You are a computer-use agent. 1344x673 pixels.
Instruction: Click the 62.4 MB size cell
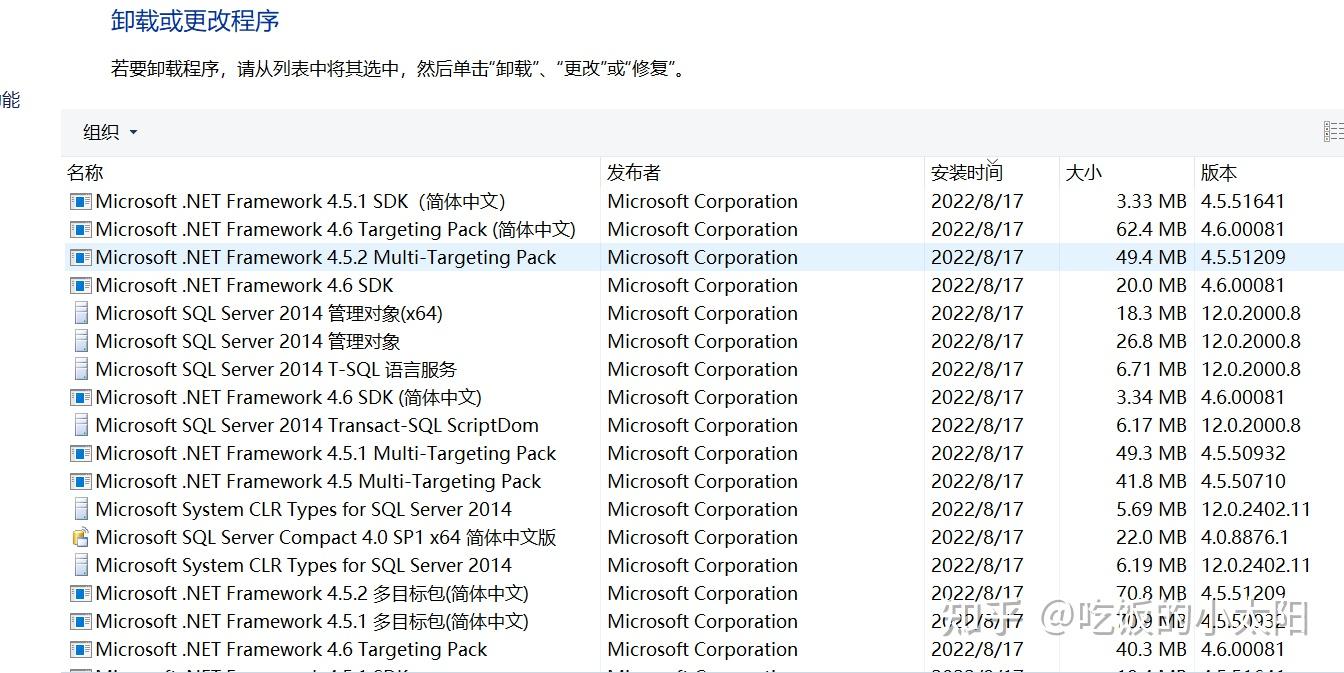(x=1151, y=229)
